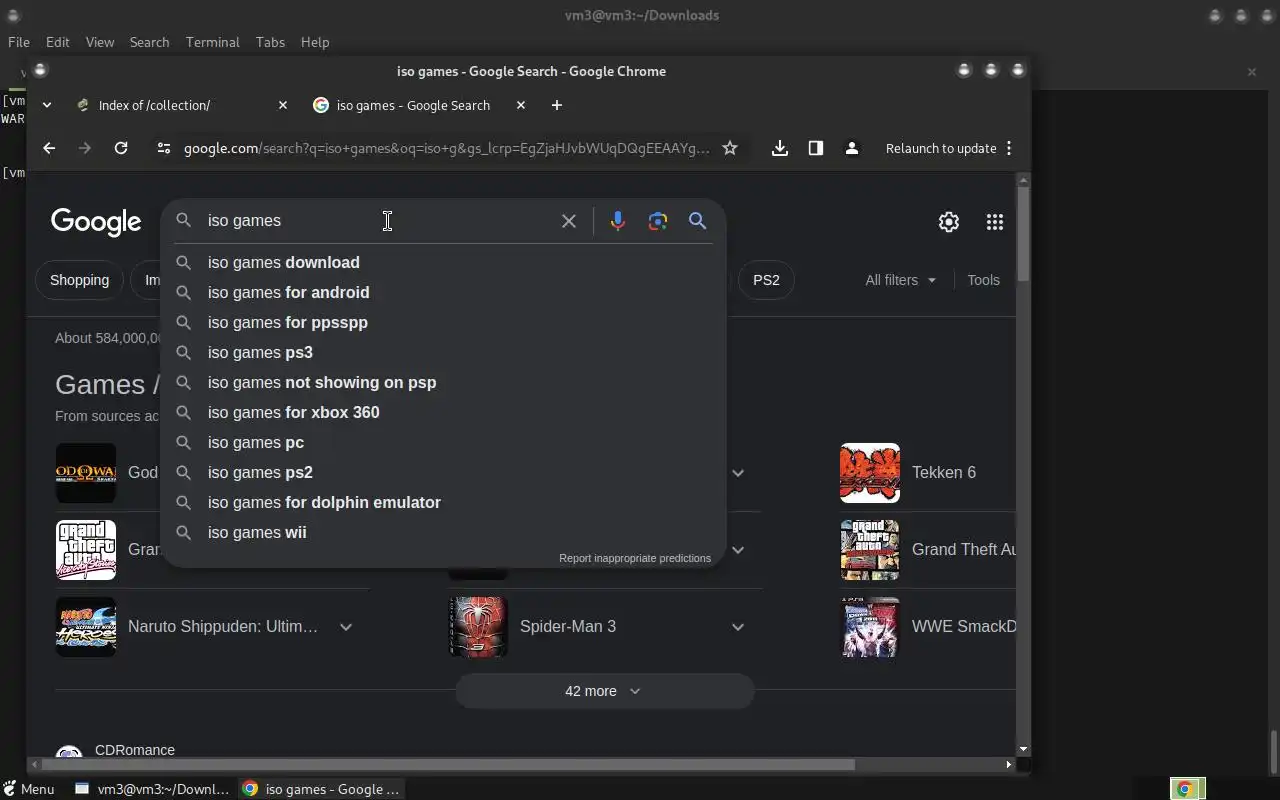Start voice search with microphone icon
The height and width of the screenshot is (800, 1280).
pos(618,221)
